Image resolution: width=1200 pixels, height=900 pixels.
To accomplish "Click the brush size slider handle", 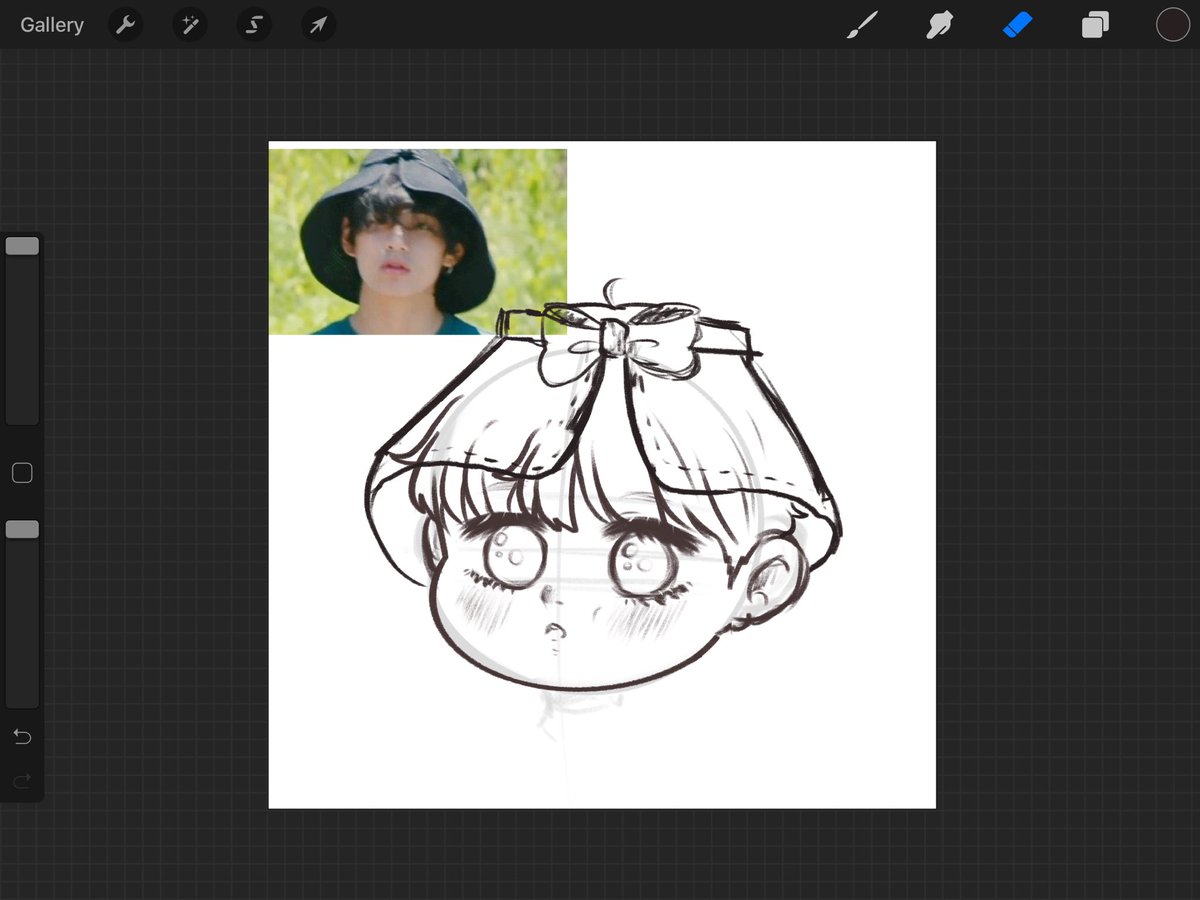I will 22,246.
